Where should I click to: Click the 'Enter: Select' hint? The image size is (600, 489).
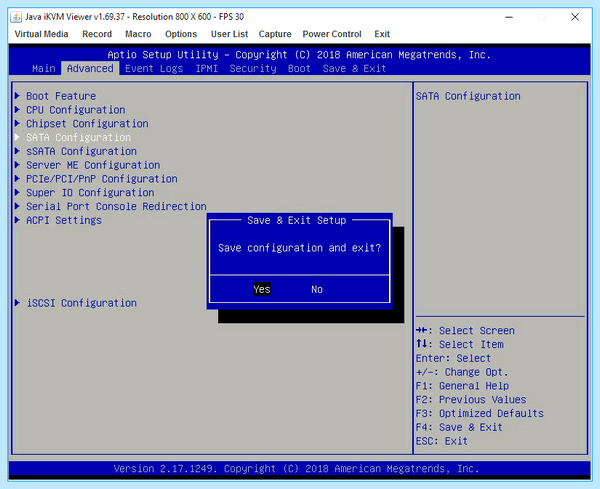453,359
